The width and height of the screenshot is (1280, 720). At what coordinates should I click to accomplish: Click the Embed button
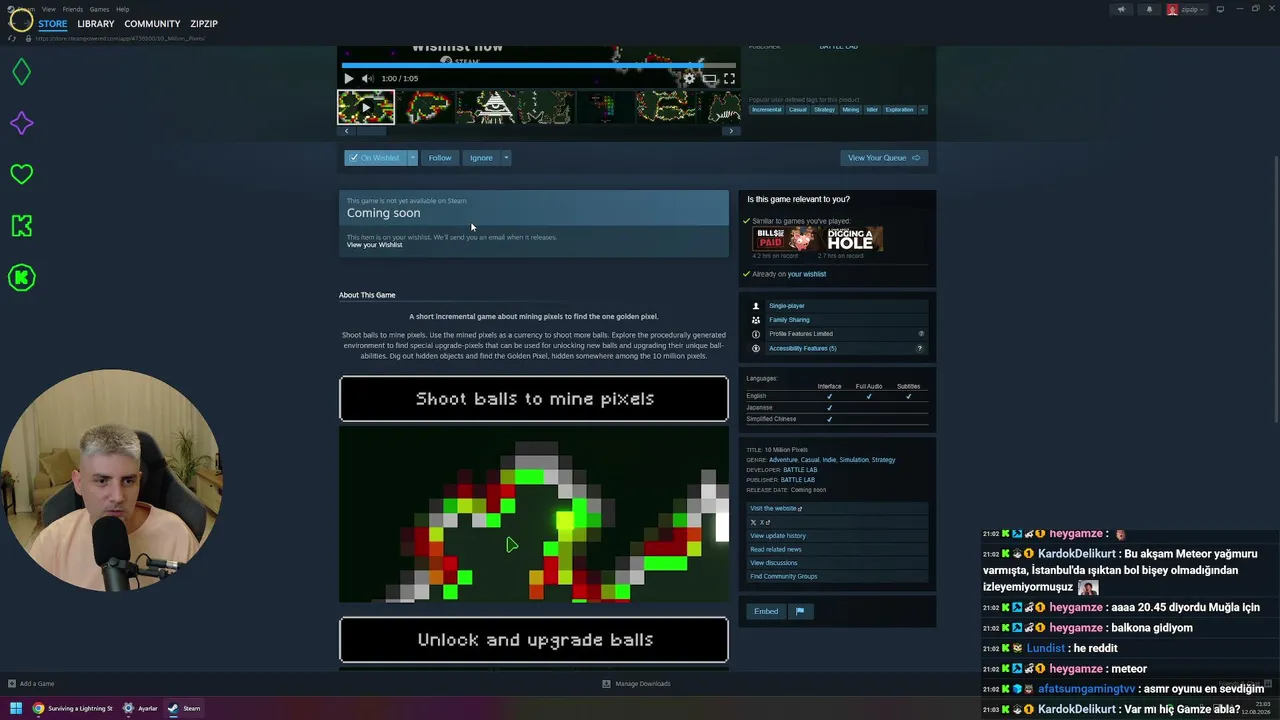click(766, 612)
